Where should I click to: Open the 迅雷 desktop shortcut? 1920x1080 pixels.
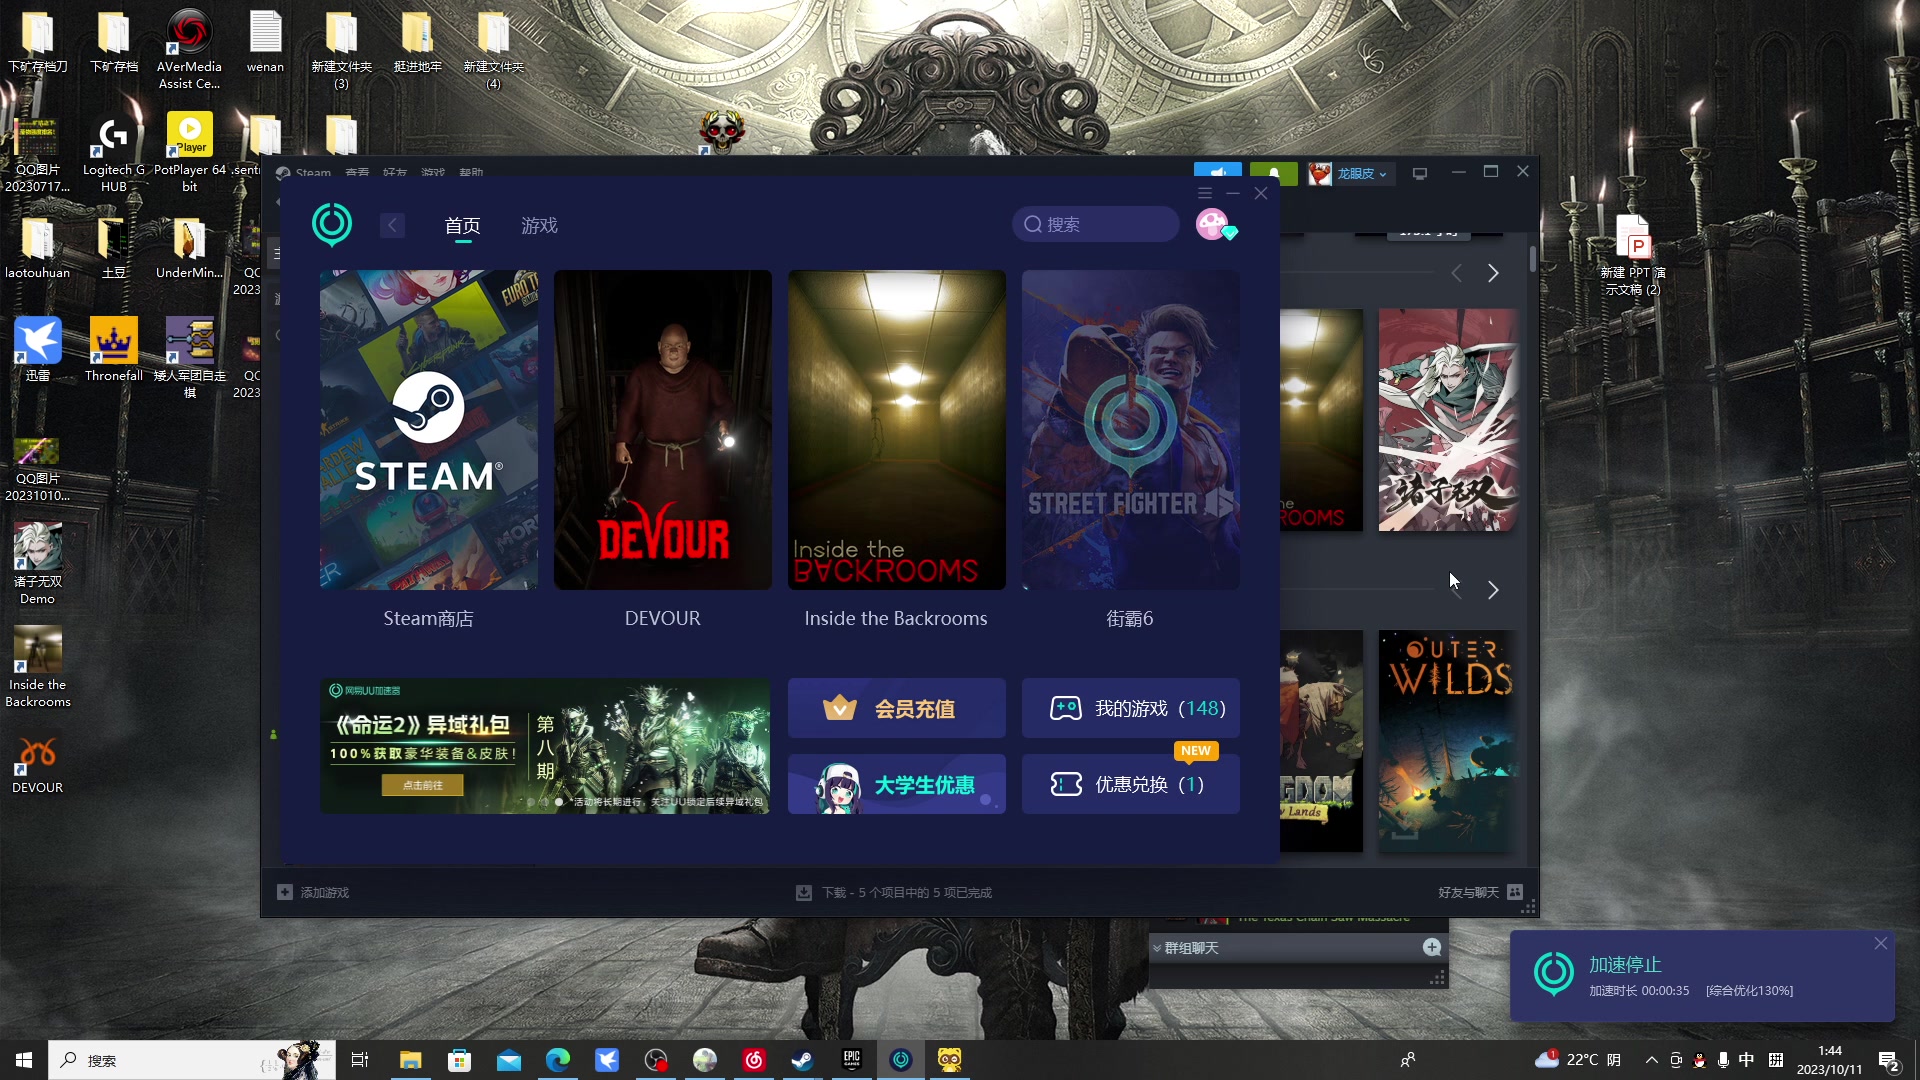(x=38, y=349)
